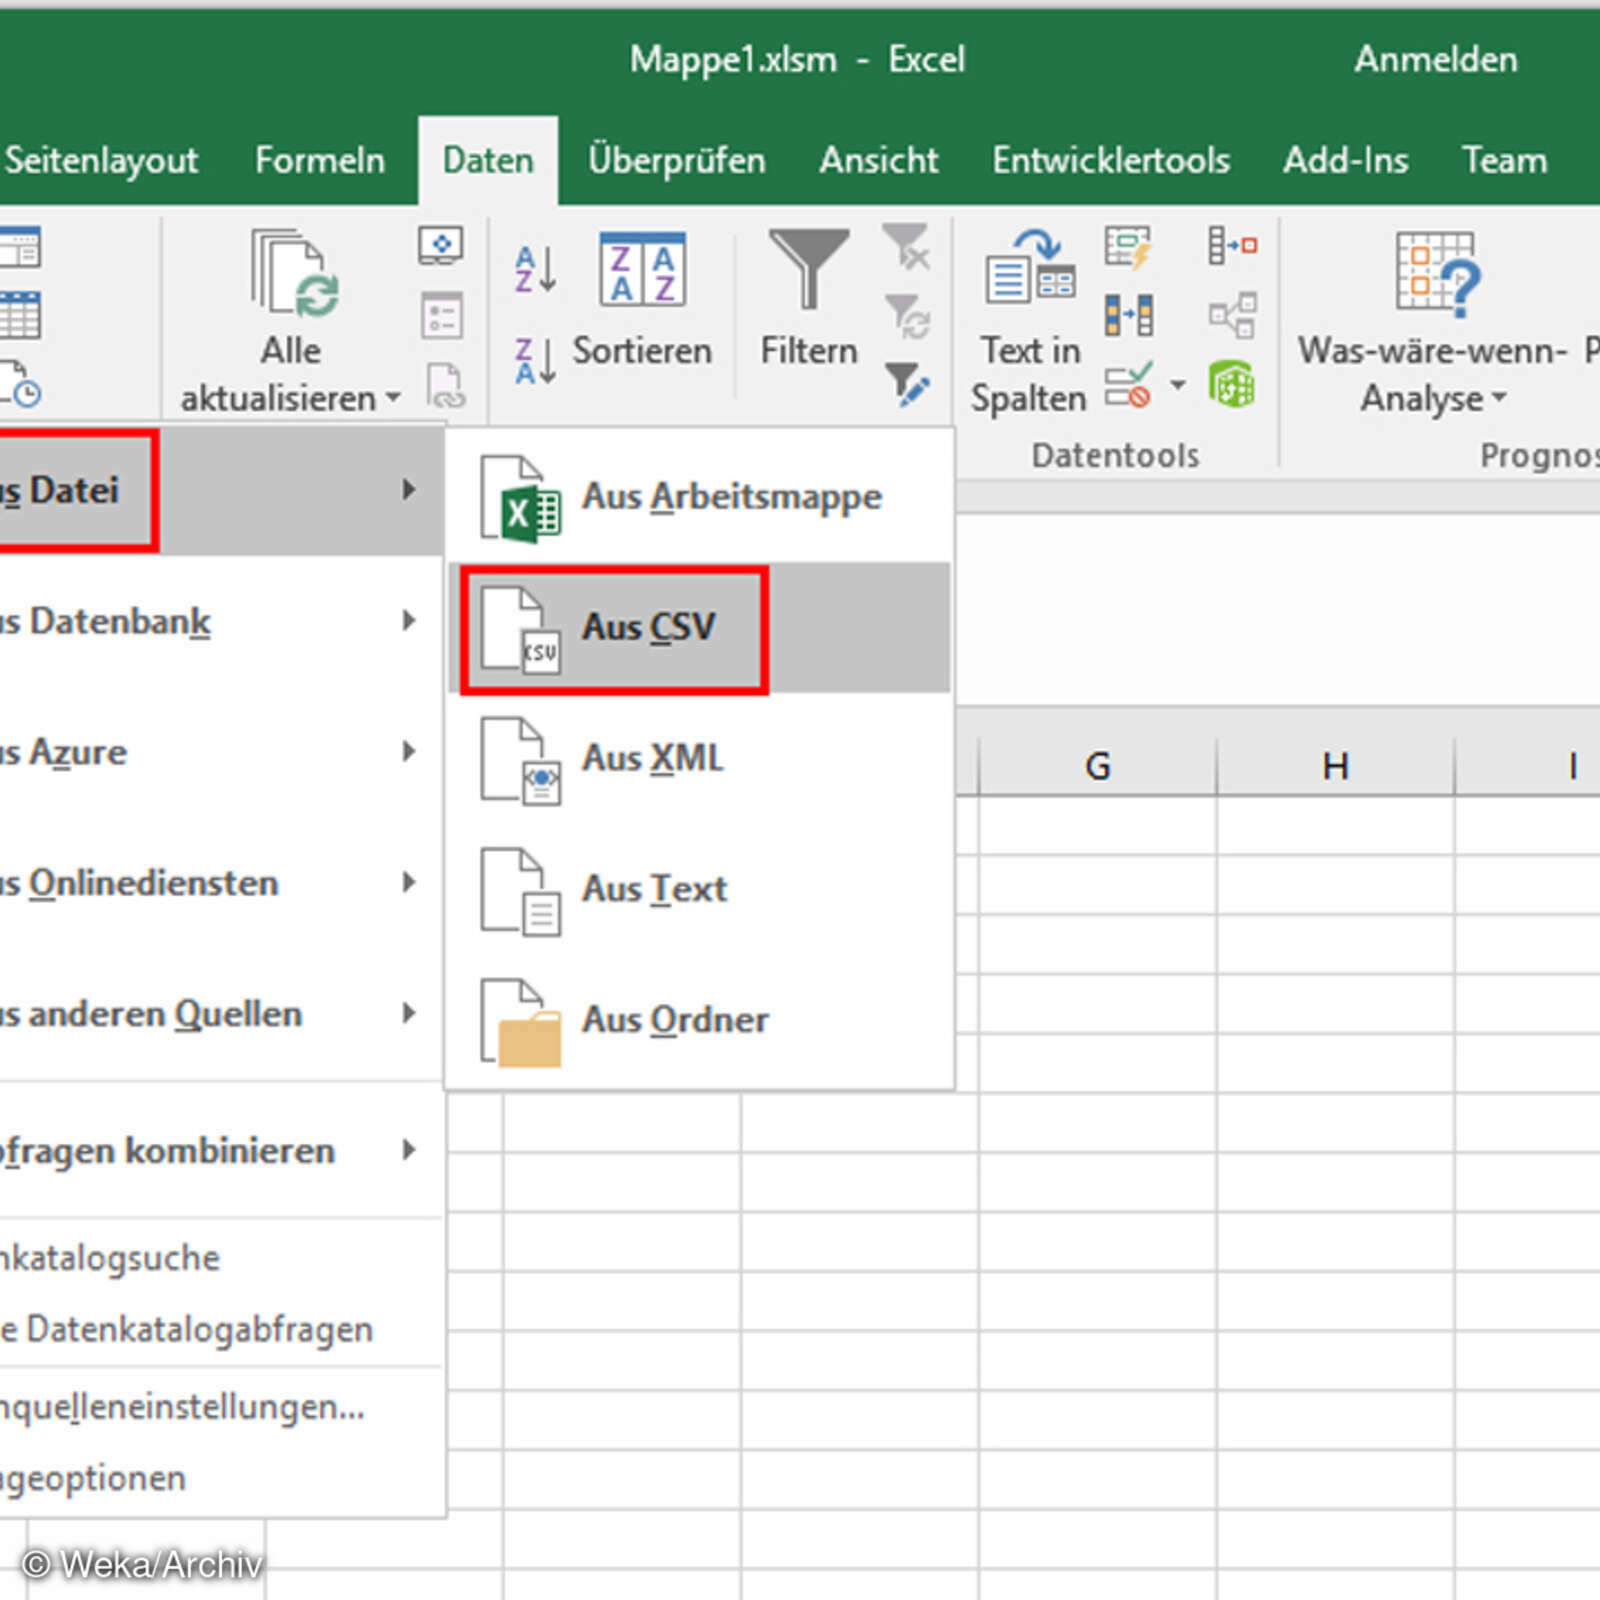Screen dimensions: 1600x1600
Task: Click the Anmelden link
Action: (x=1436, y=60)
